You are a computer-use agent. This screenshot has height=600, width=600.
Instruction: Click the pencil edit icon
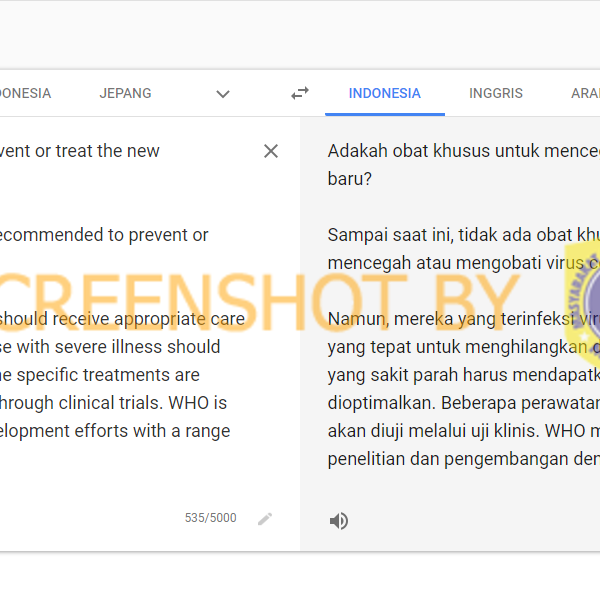(x=265, y=519)
